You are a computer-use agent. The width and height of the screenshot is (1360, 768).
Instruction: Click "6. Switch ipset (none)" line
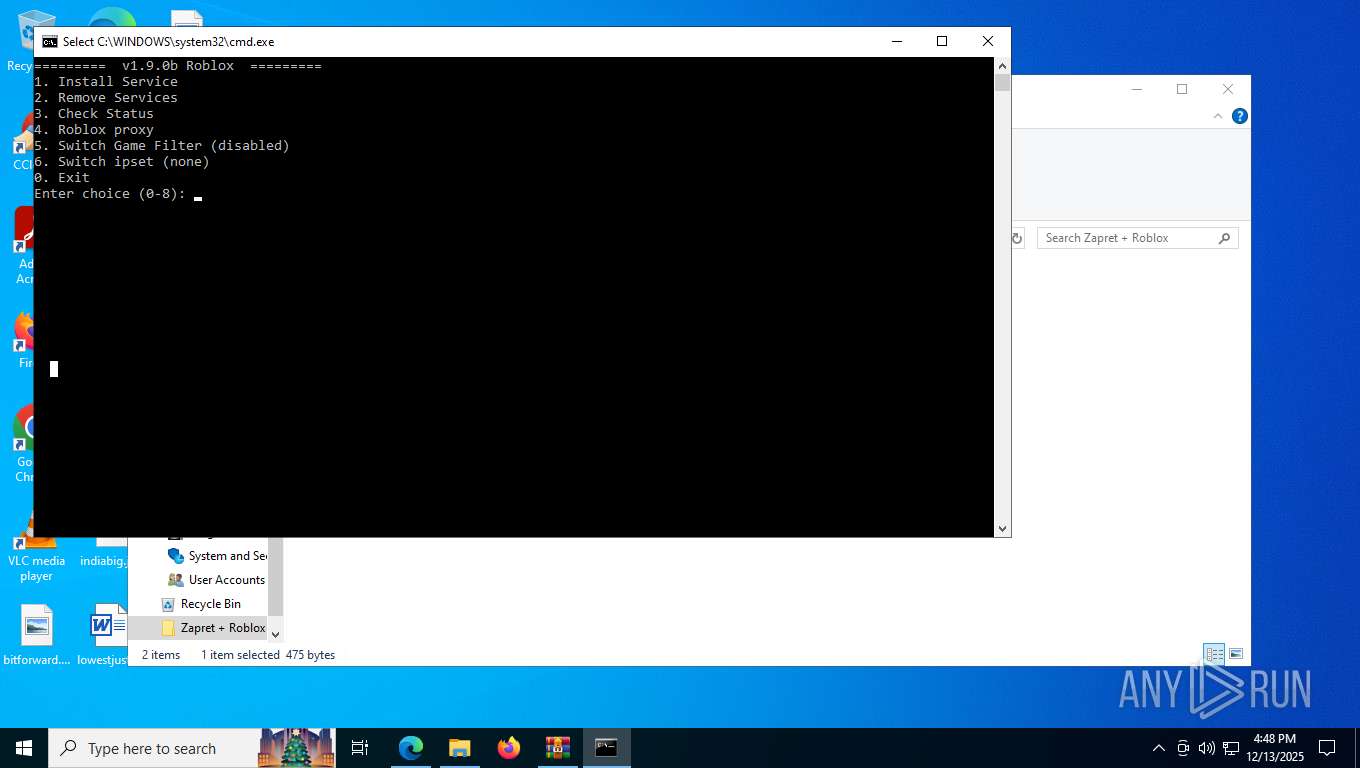coord(122,162)
